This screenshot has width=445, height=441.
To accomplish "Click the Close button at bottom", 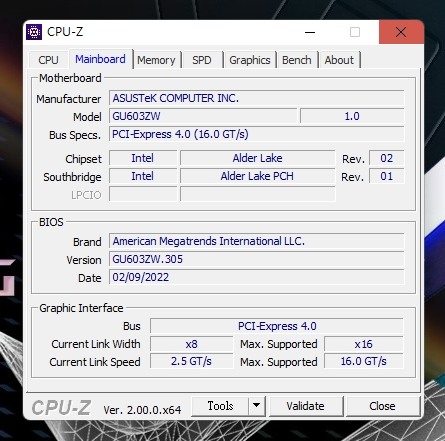I will point(382,406).
